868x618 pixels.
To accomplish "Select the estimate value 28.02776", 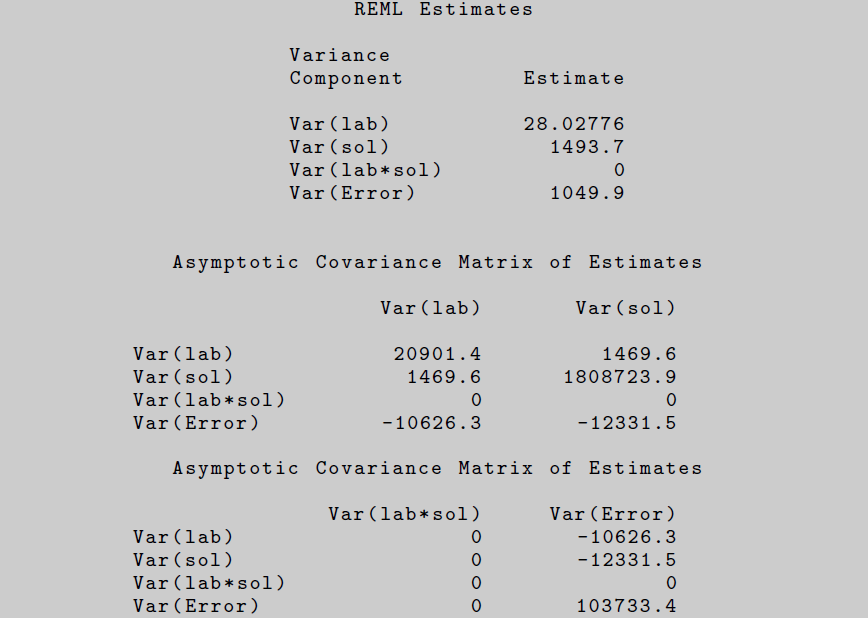I will [x=574, y=124].
